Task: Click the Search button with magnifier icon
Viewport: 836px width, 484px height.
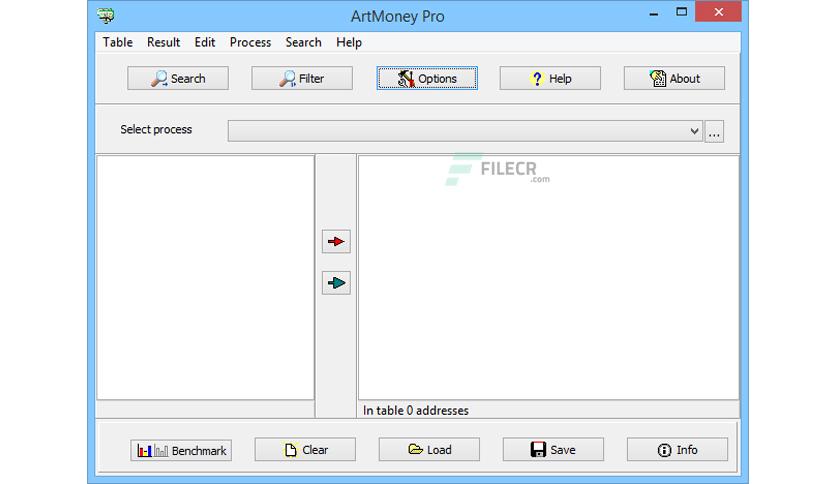Action: [x=178, y=78]
